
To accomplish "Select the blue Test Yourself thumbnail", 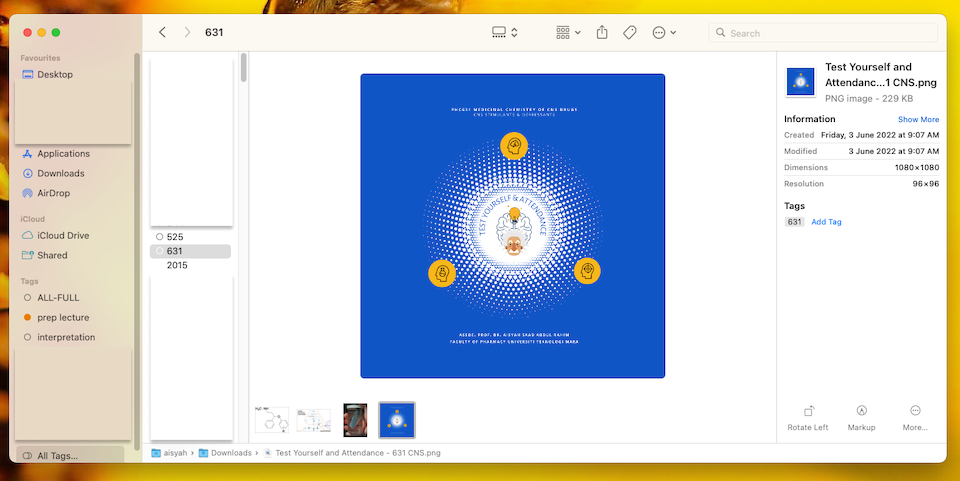I will [x=397, y=420].
